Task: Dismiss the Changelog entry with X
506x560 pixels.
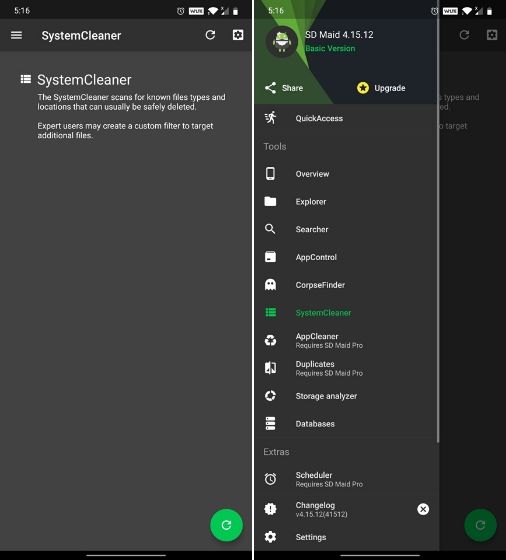Action: 423,509
